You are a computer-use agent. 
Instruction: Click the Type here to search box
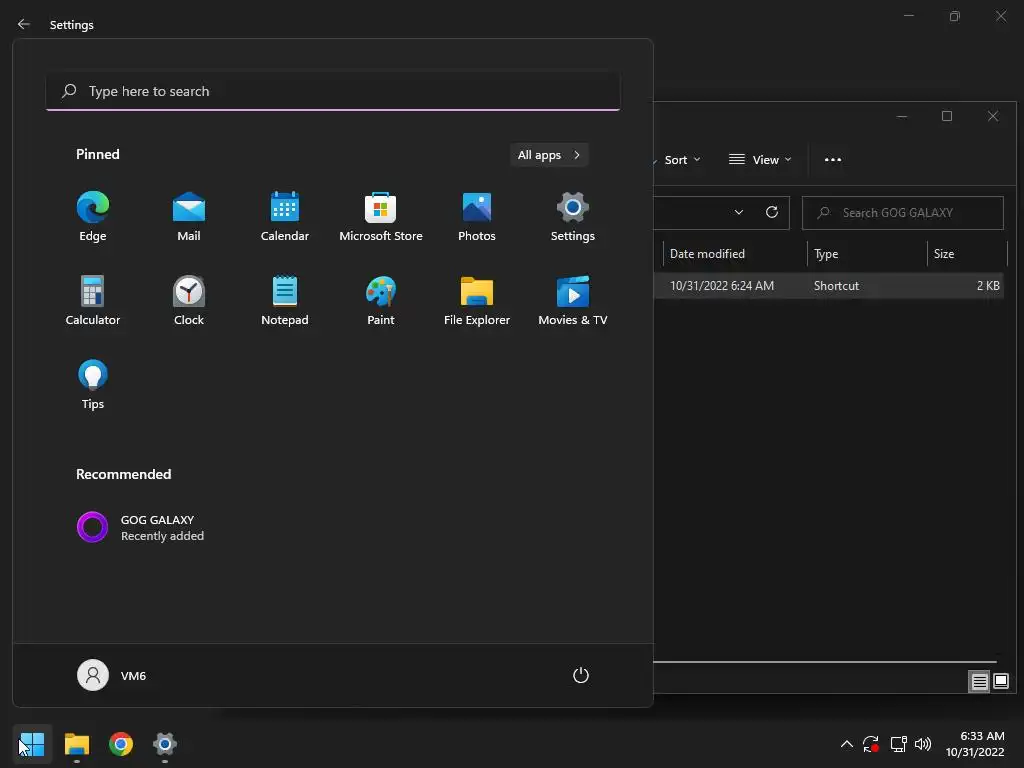[333, 91]
